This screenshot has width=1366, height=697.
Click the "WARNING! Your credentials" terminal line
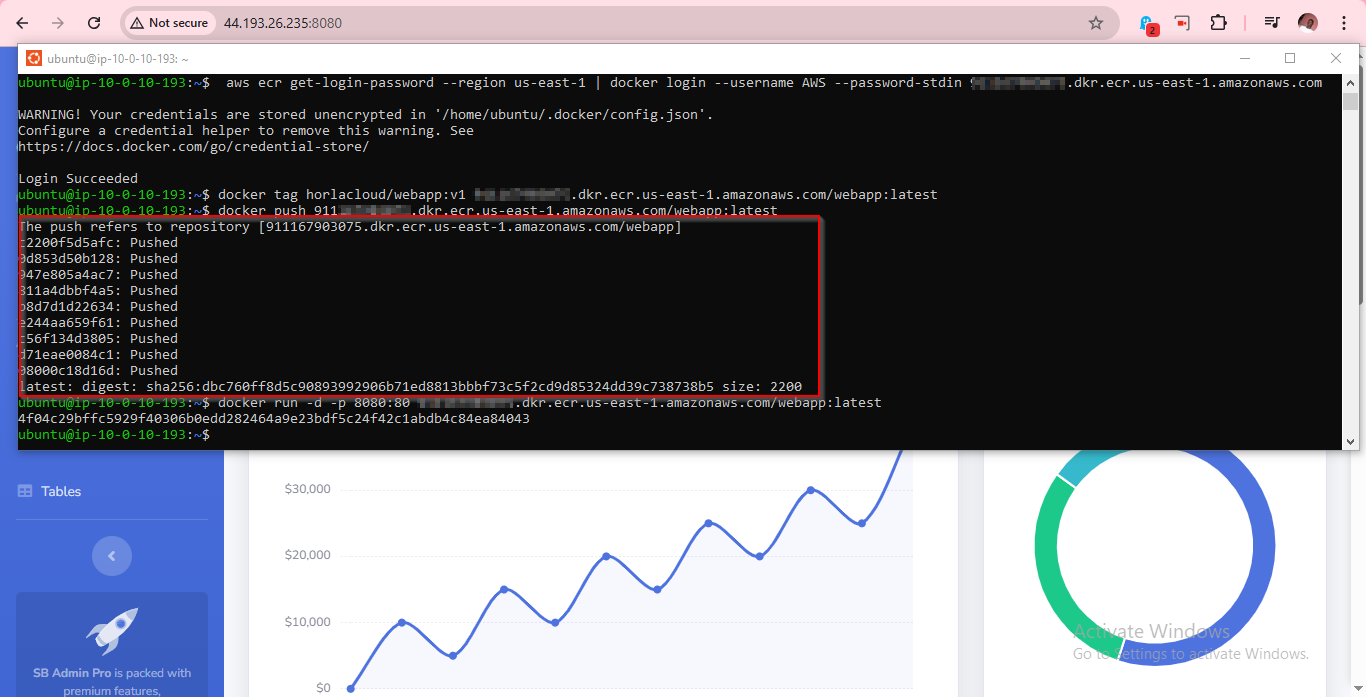tap(368, 114)
